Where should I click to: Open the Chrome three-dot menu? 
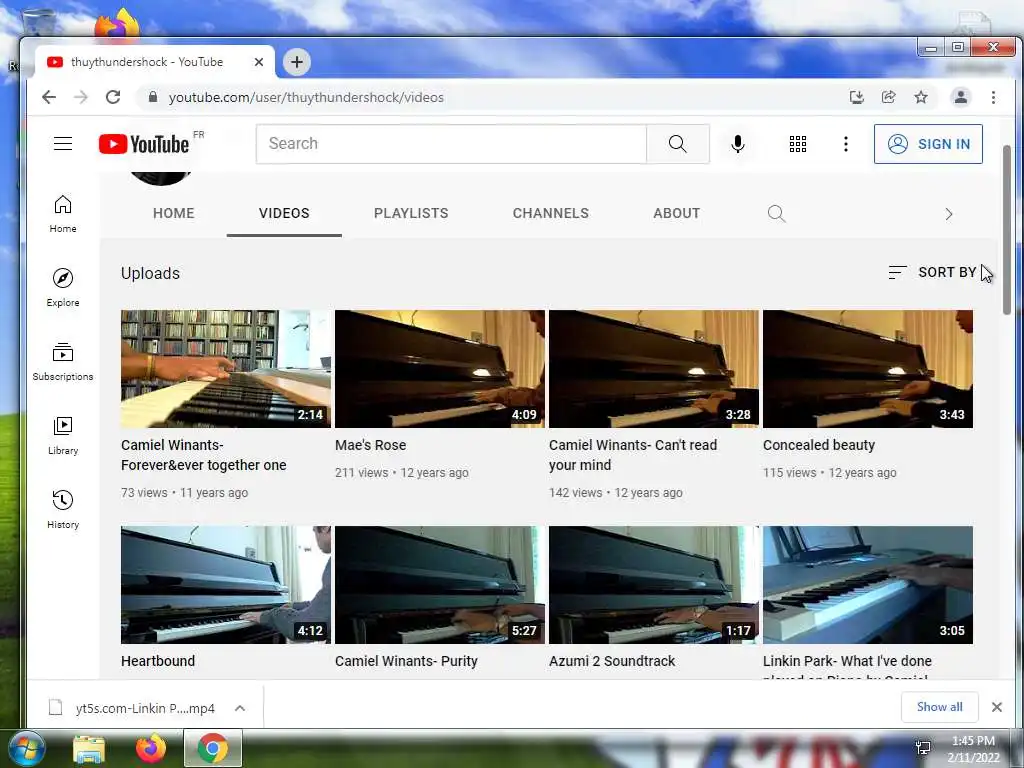[993, 97]
